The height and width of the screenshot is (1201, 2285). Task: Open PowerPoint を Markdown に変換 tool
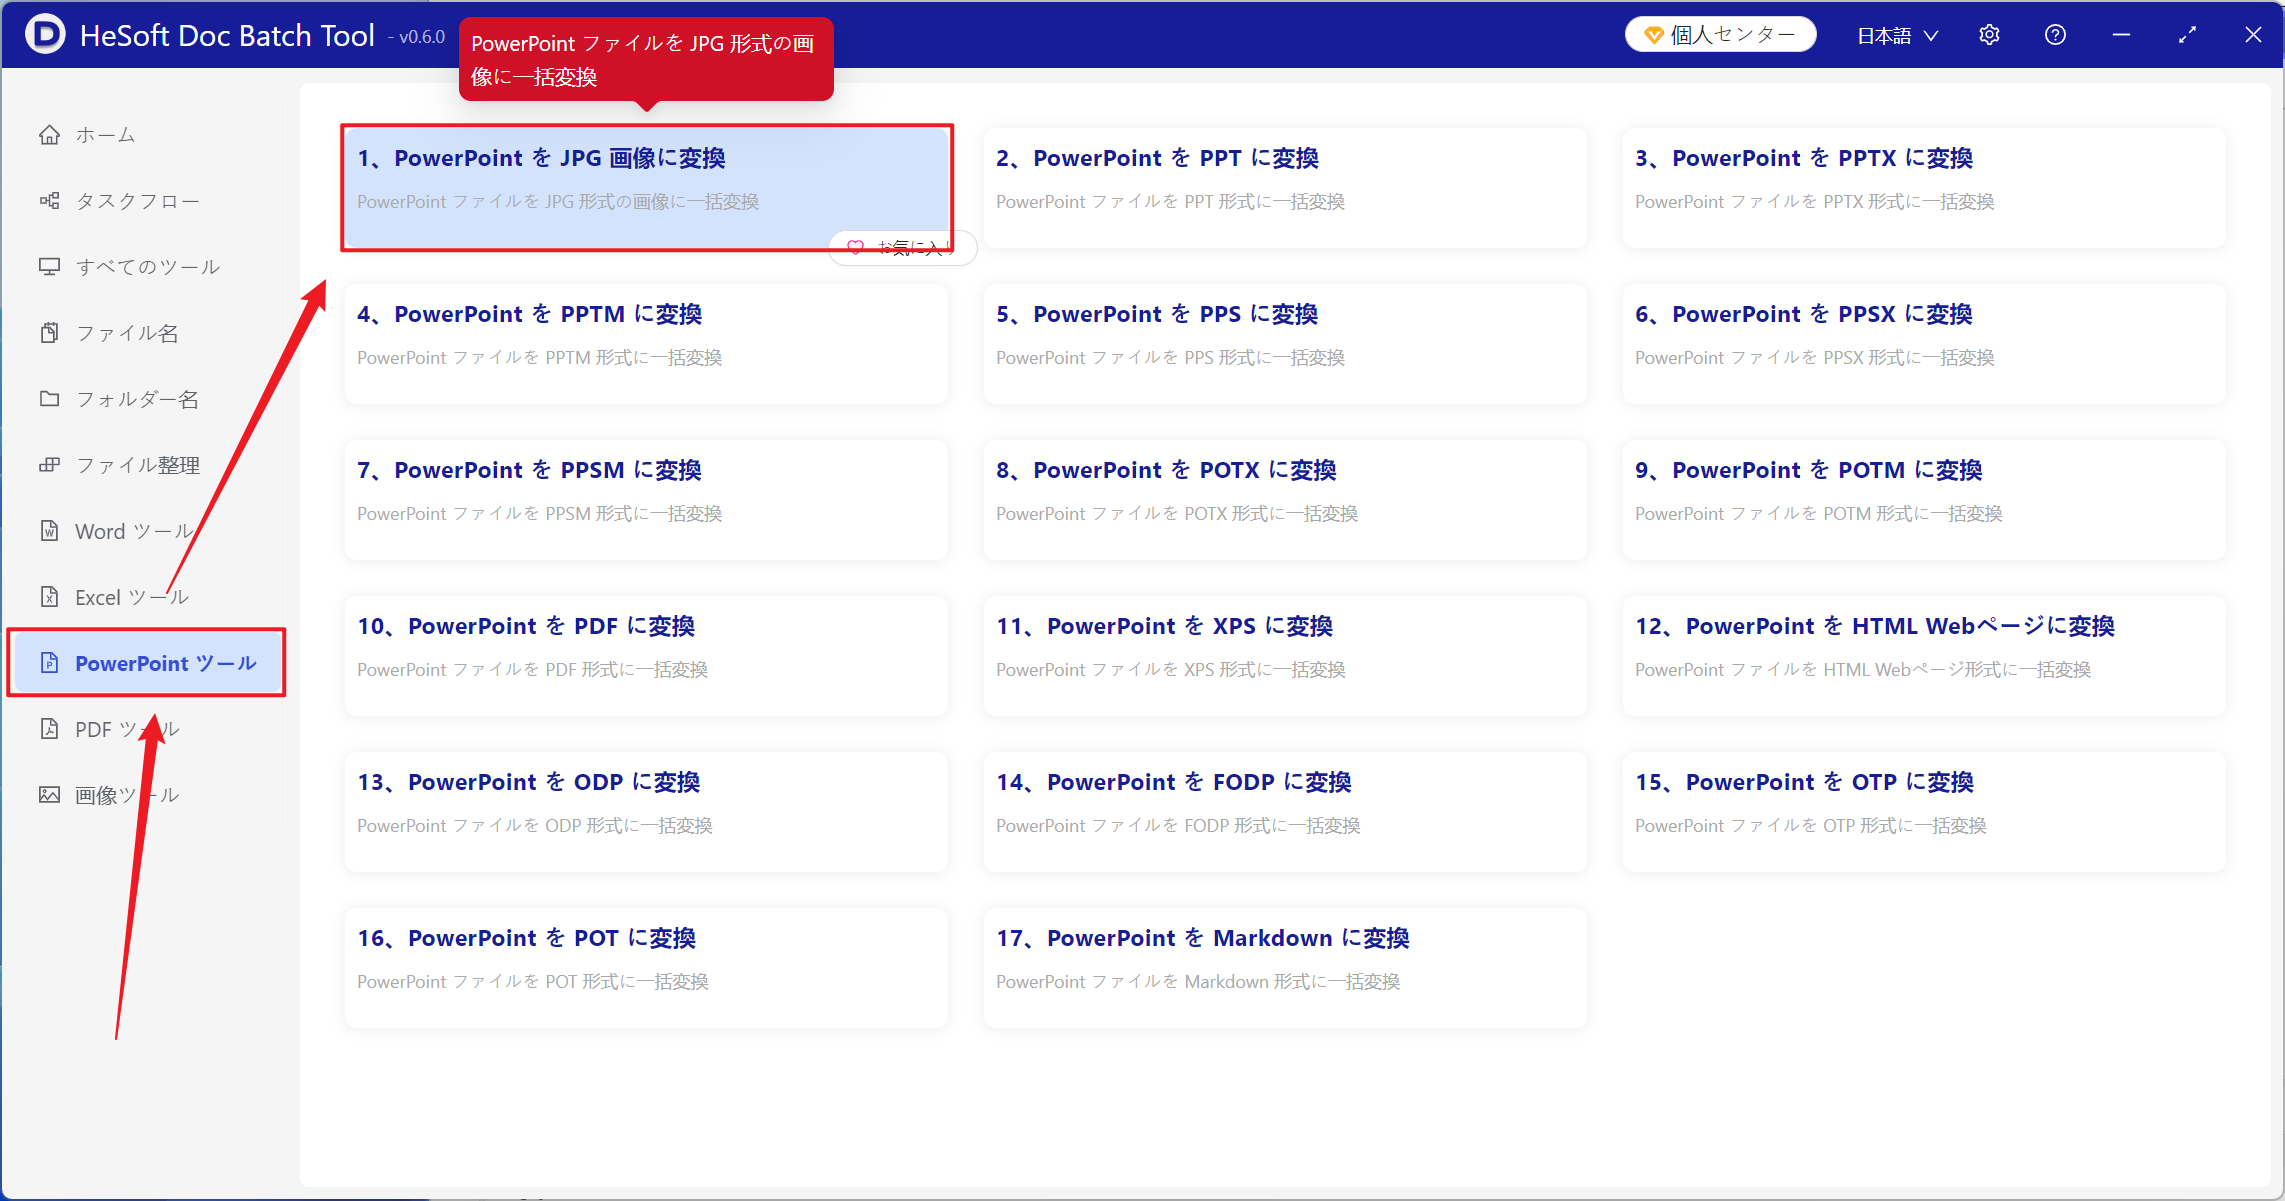(x=1285, y=967)
